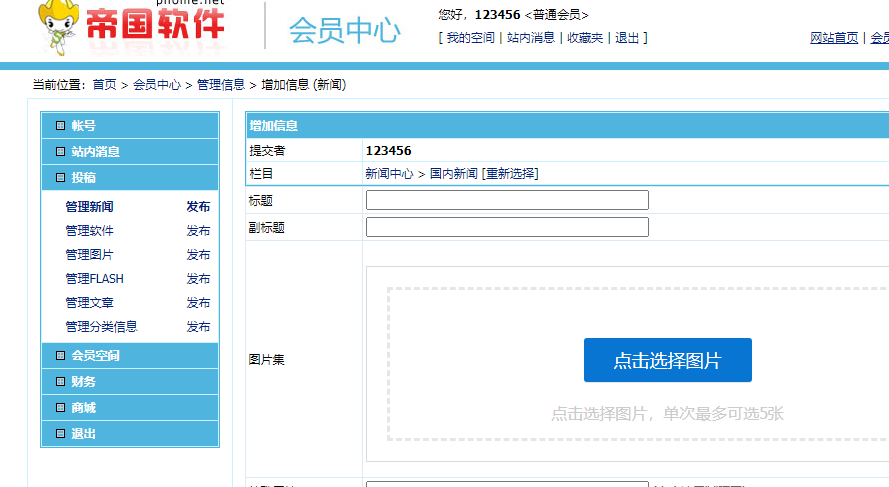Click square icon beside 商城
This screenshot has height=487, width=889.
coord(61,408)
